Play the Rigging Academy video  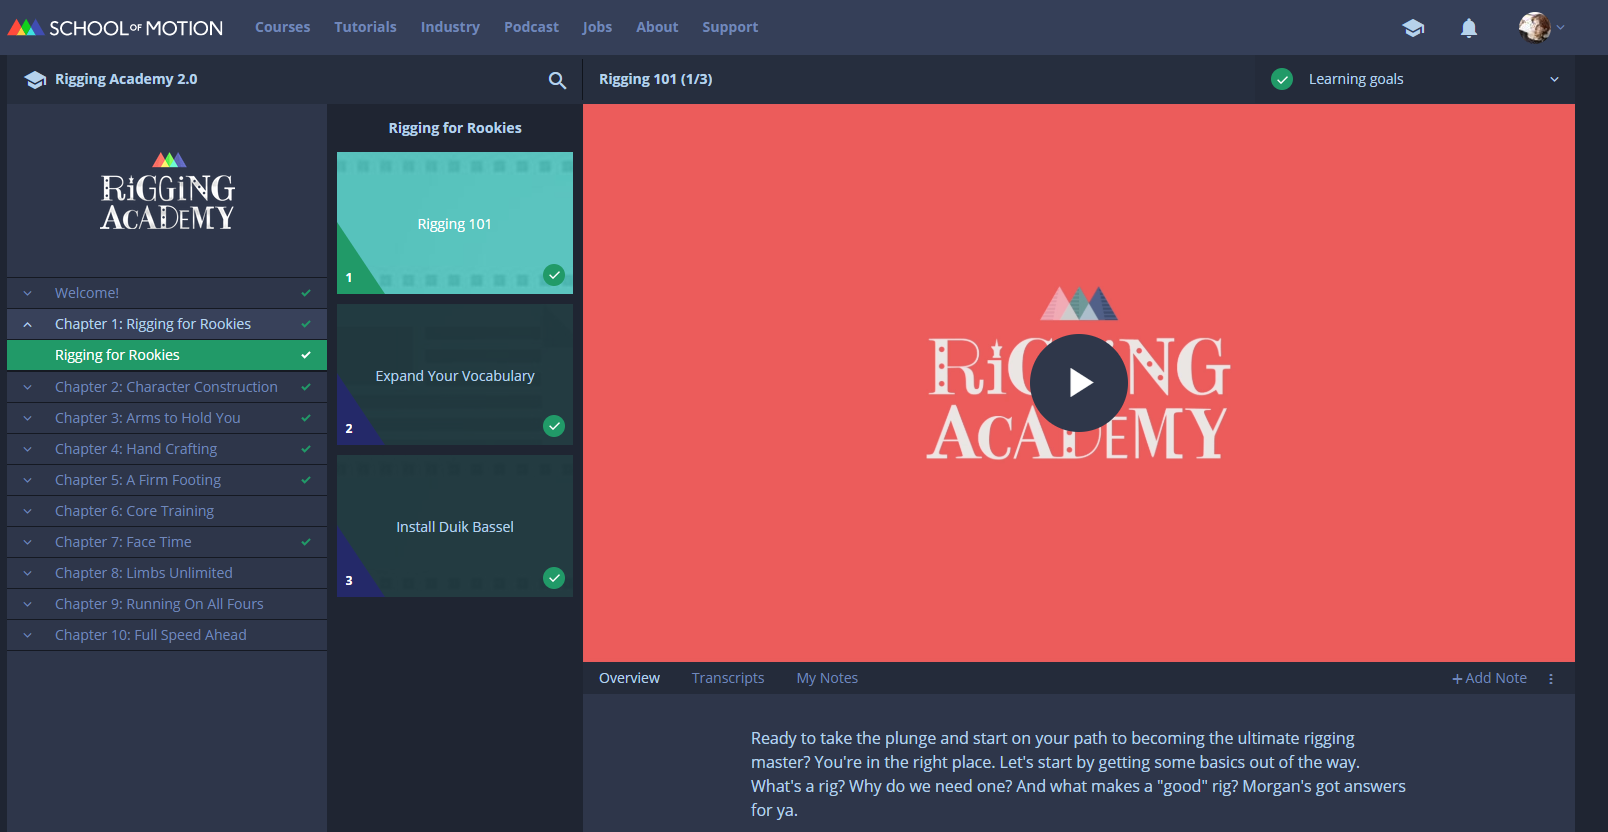[x=1079, y=383]
